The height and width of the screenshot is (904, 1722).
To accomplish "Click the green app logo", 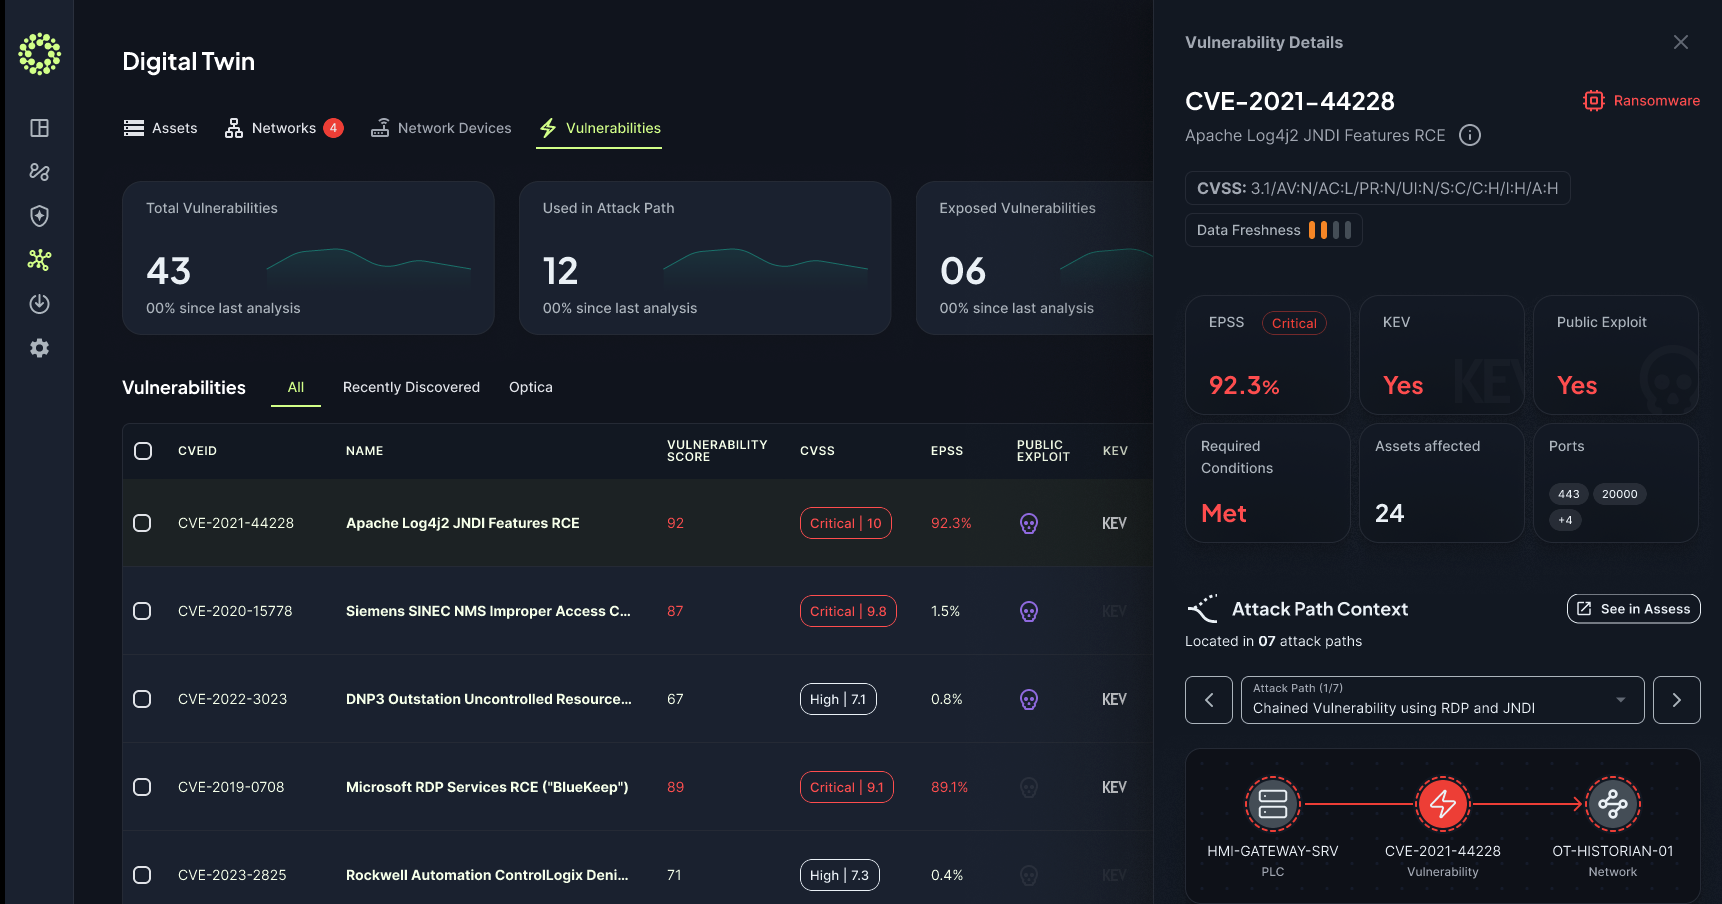I will (40, 54).
